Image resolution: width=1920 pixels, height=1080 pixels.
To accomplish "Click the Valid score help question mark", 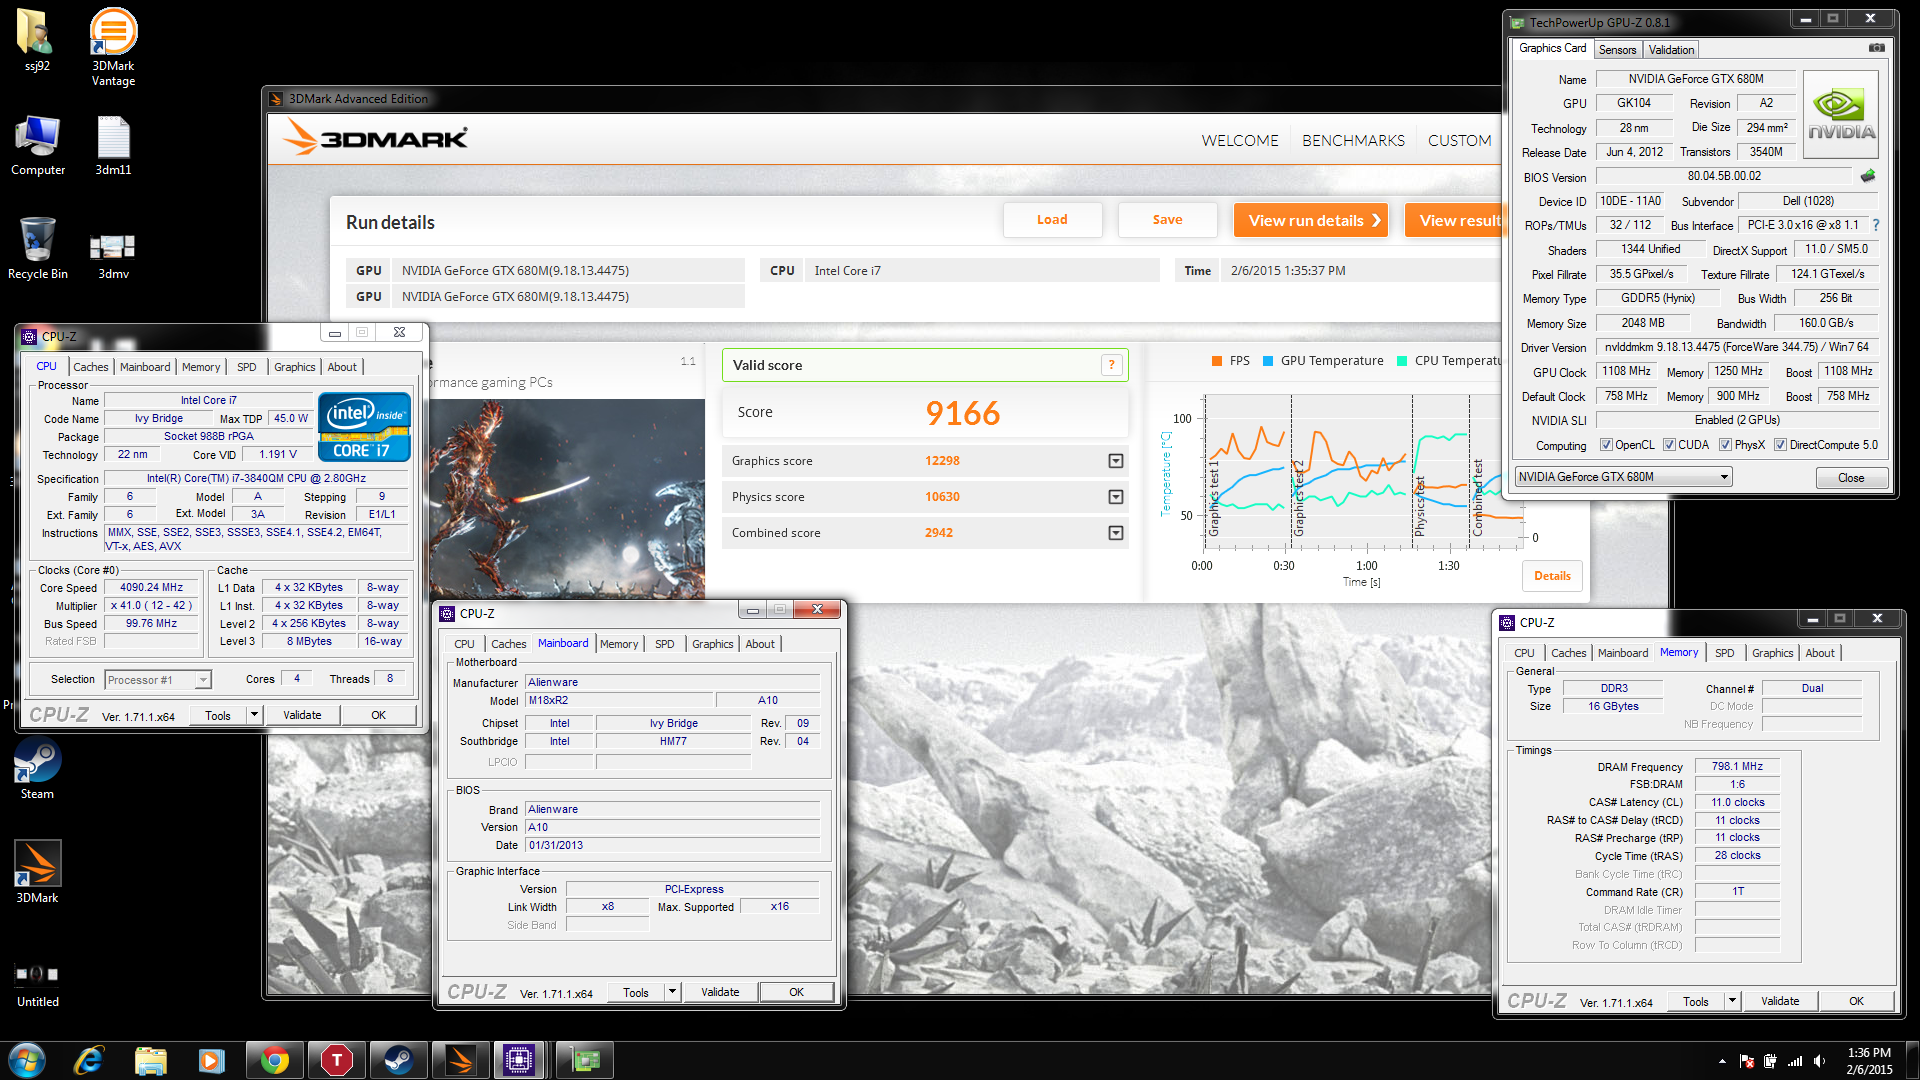I will coord(1111,365).
